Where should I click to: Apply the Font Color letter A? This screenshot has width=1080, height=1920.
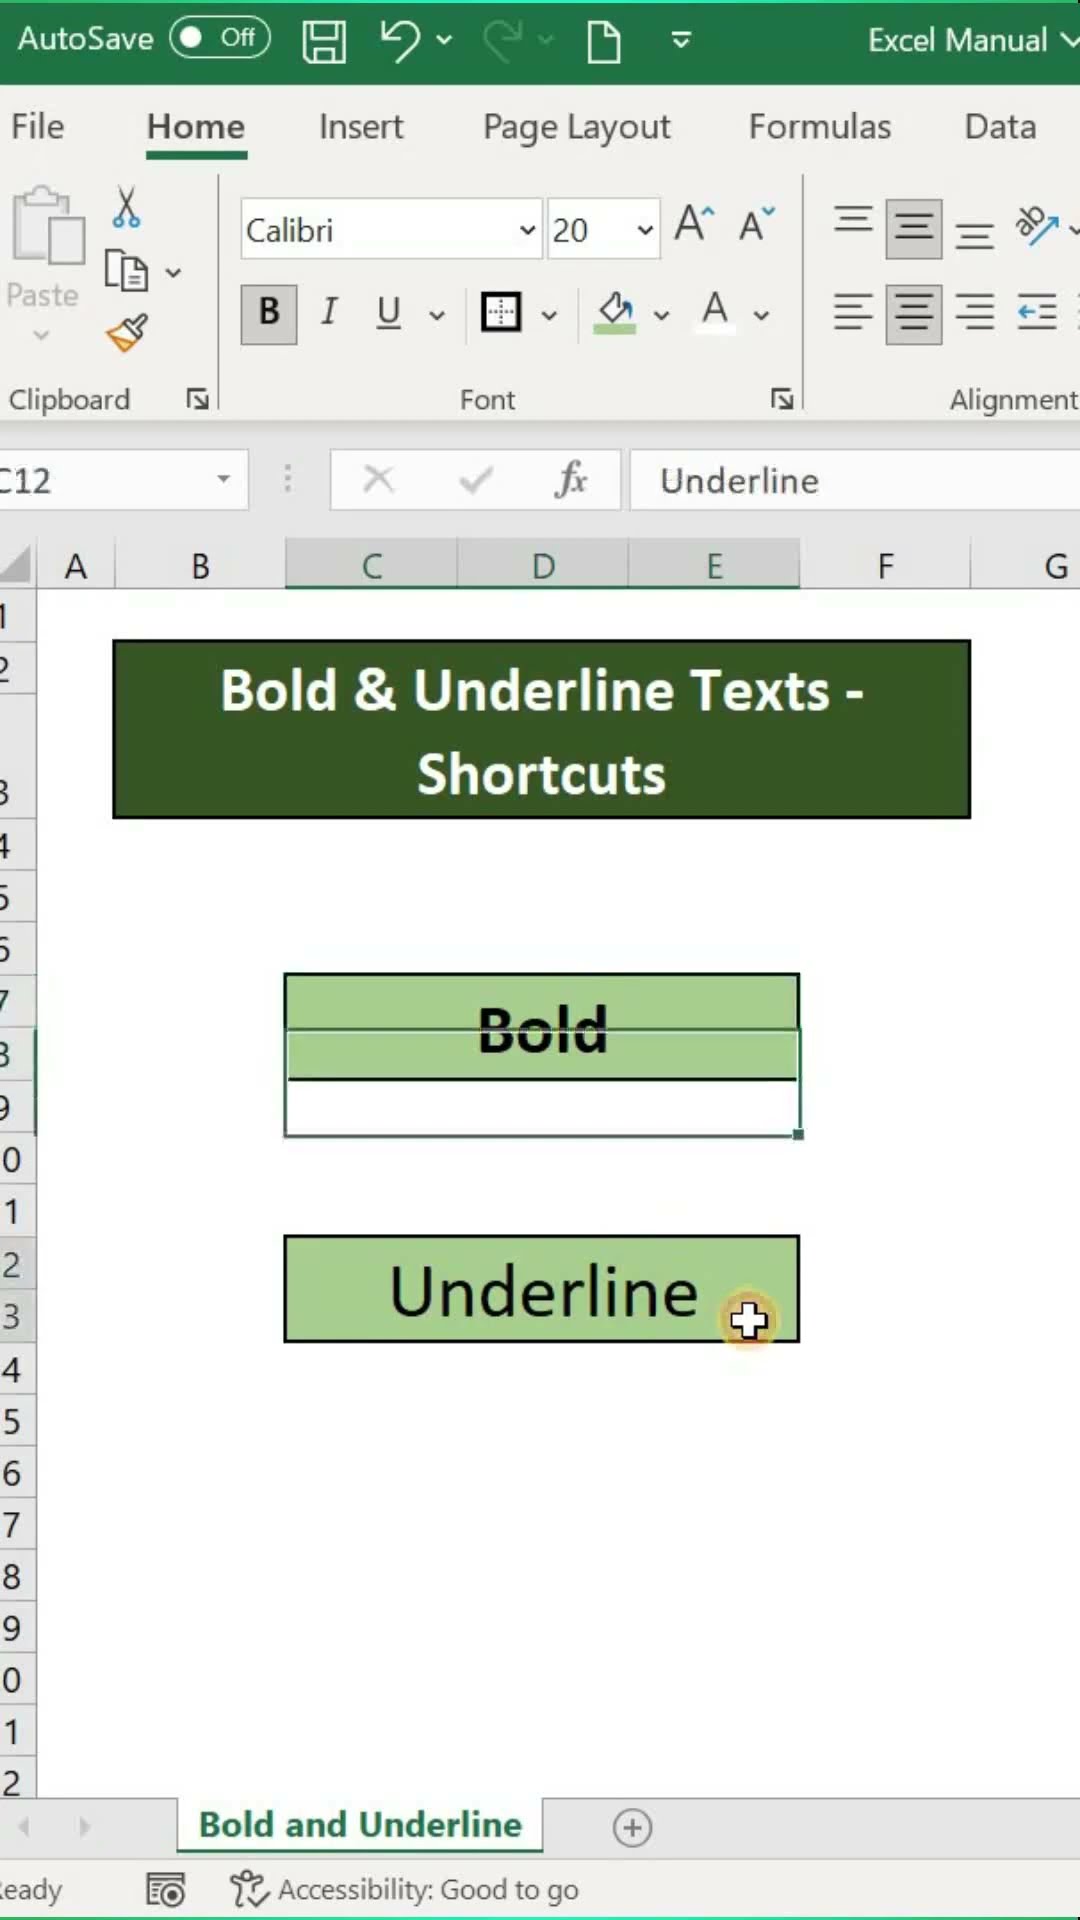point(714,313)
